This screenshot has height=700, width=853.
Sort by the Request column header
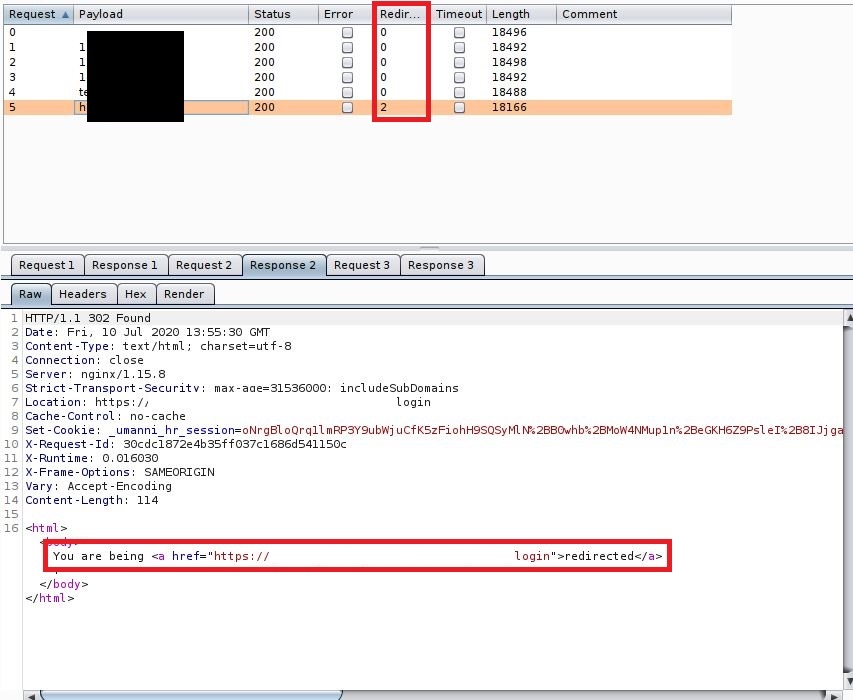click(x=39, y=14)
